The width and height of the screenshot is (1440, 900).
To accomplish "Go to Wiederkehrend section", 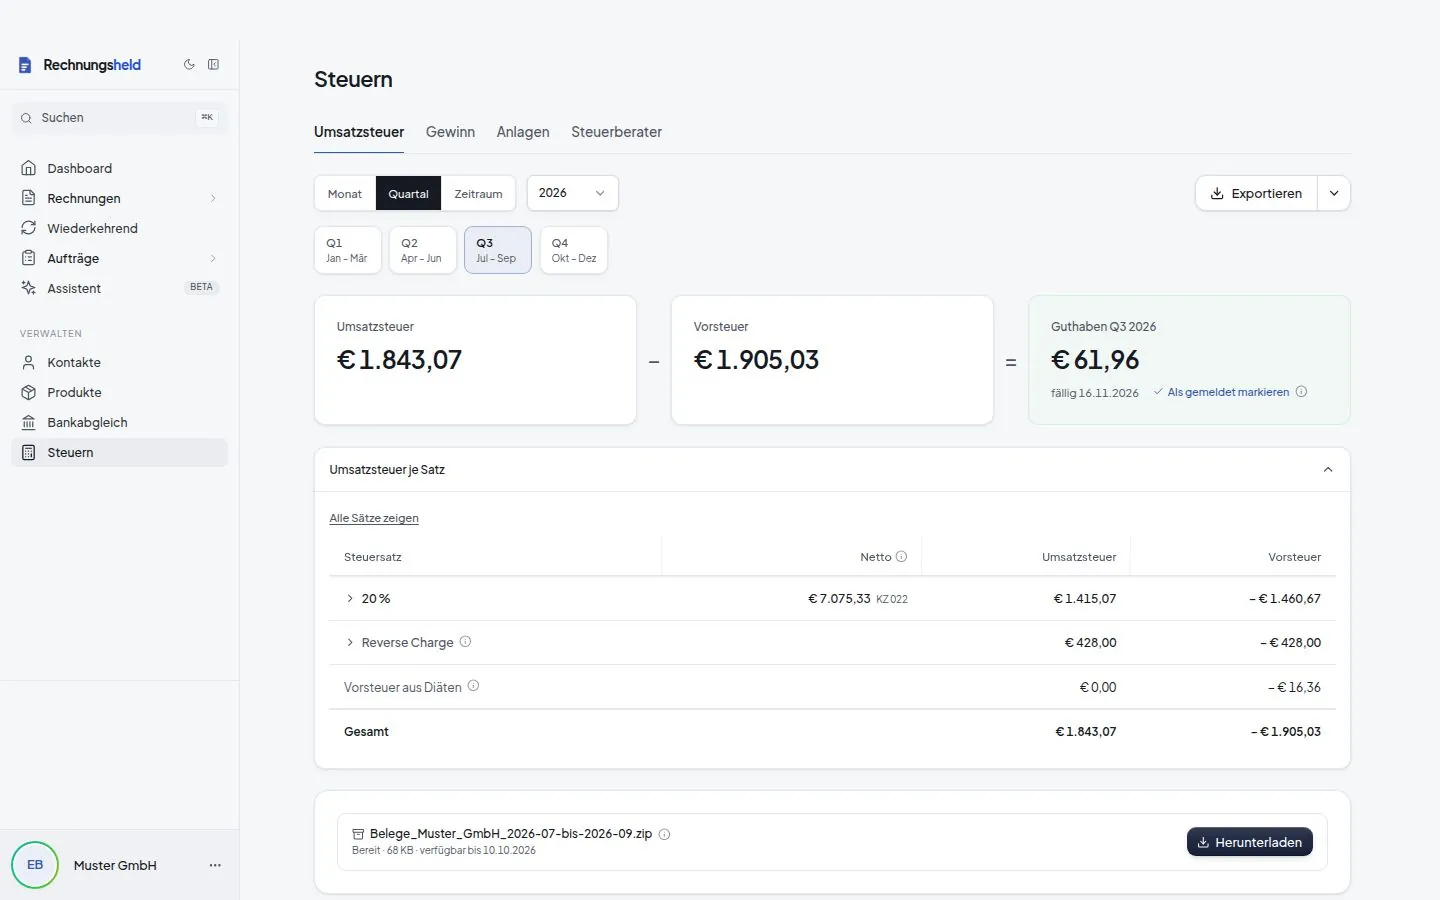I will (x=120, y=228).
